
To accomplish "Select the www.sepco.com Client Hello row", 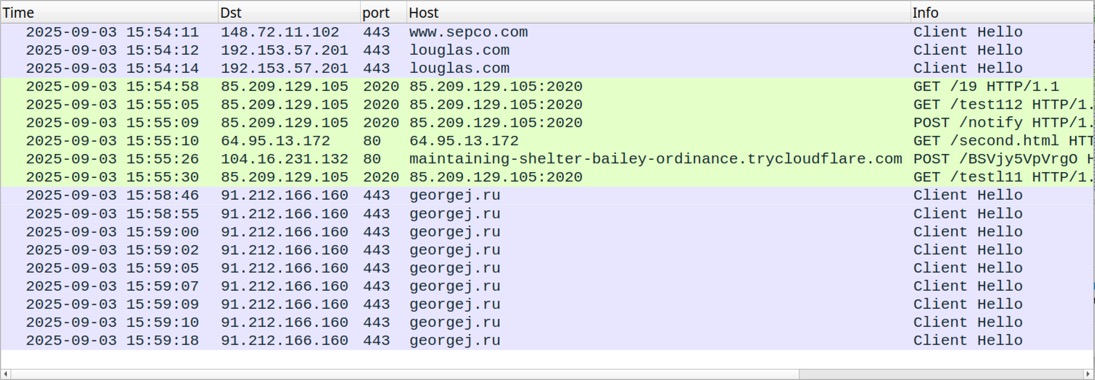I will (548, 32).
